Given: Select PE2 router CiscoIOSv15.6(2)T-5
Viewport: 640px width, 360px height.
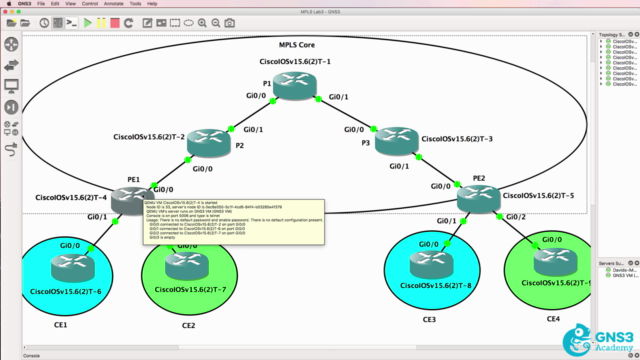Looking at the screenshot, I should click(479, 199).
